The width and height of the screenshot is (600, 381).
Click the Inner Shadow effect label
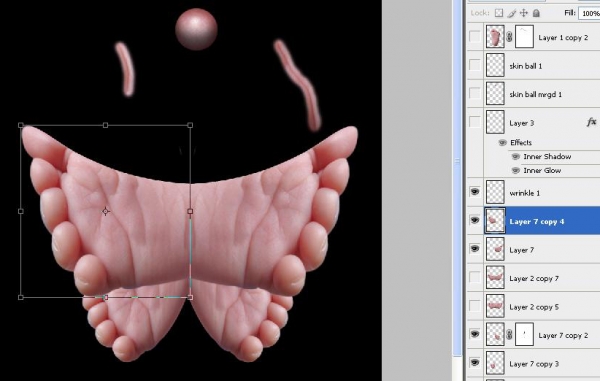click(547, 156)
